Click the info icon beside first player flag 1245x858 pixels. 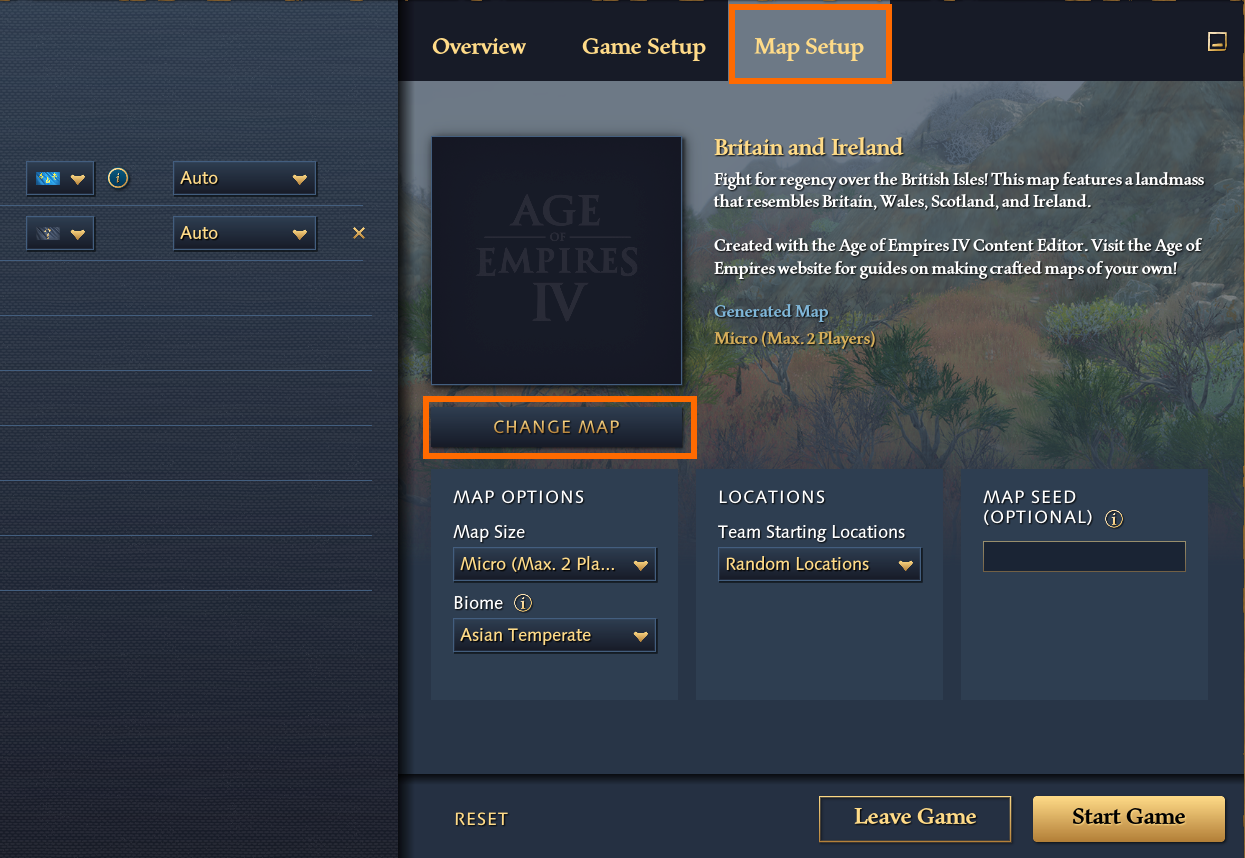[x=118, y=178]
